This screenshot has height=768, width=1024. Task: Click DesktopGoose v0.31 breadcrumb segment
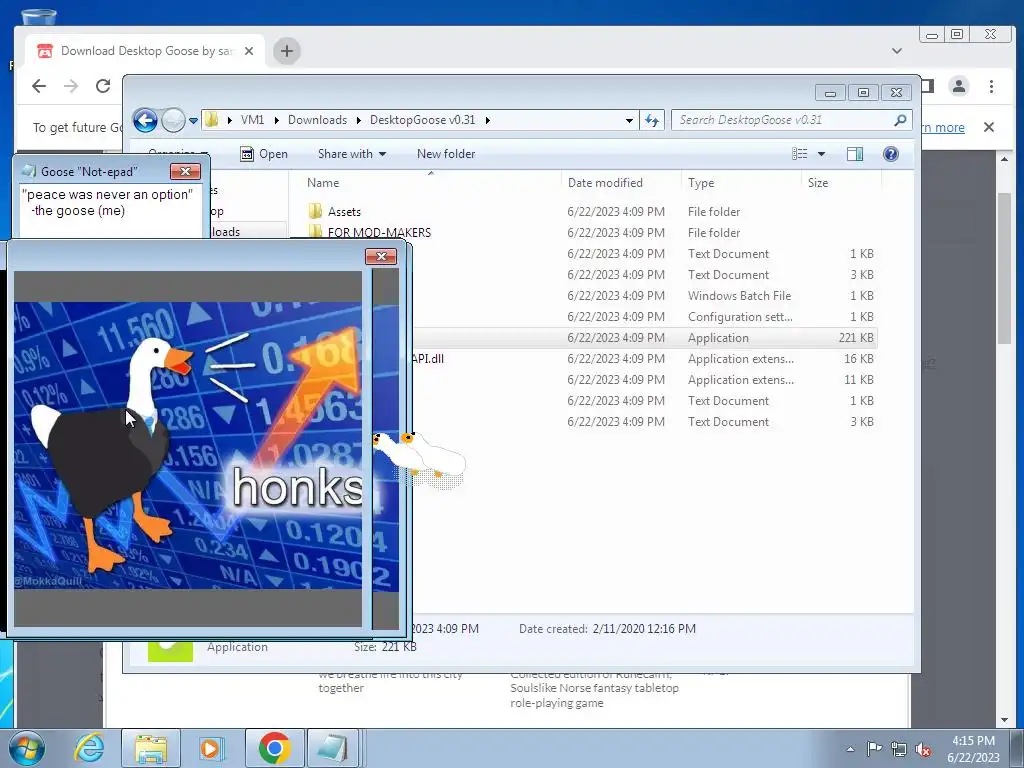pos(423,120)
